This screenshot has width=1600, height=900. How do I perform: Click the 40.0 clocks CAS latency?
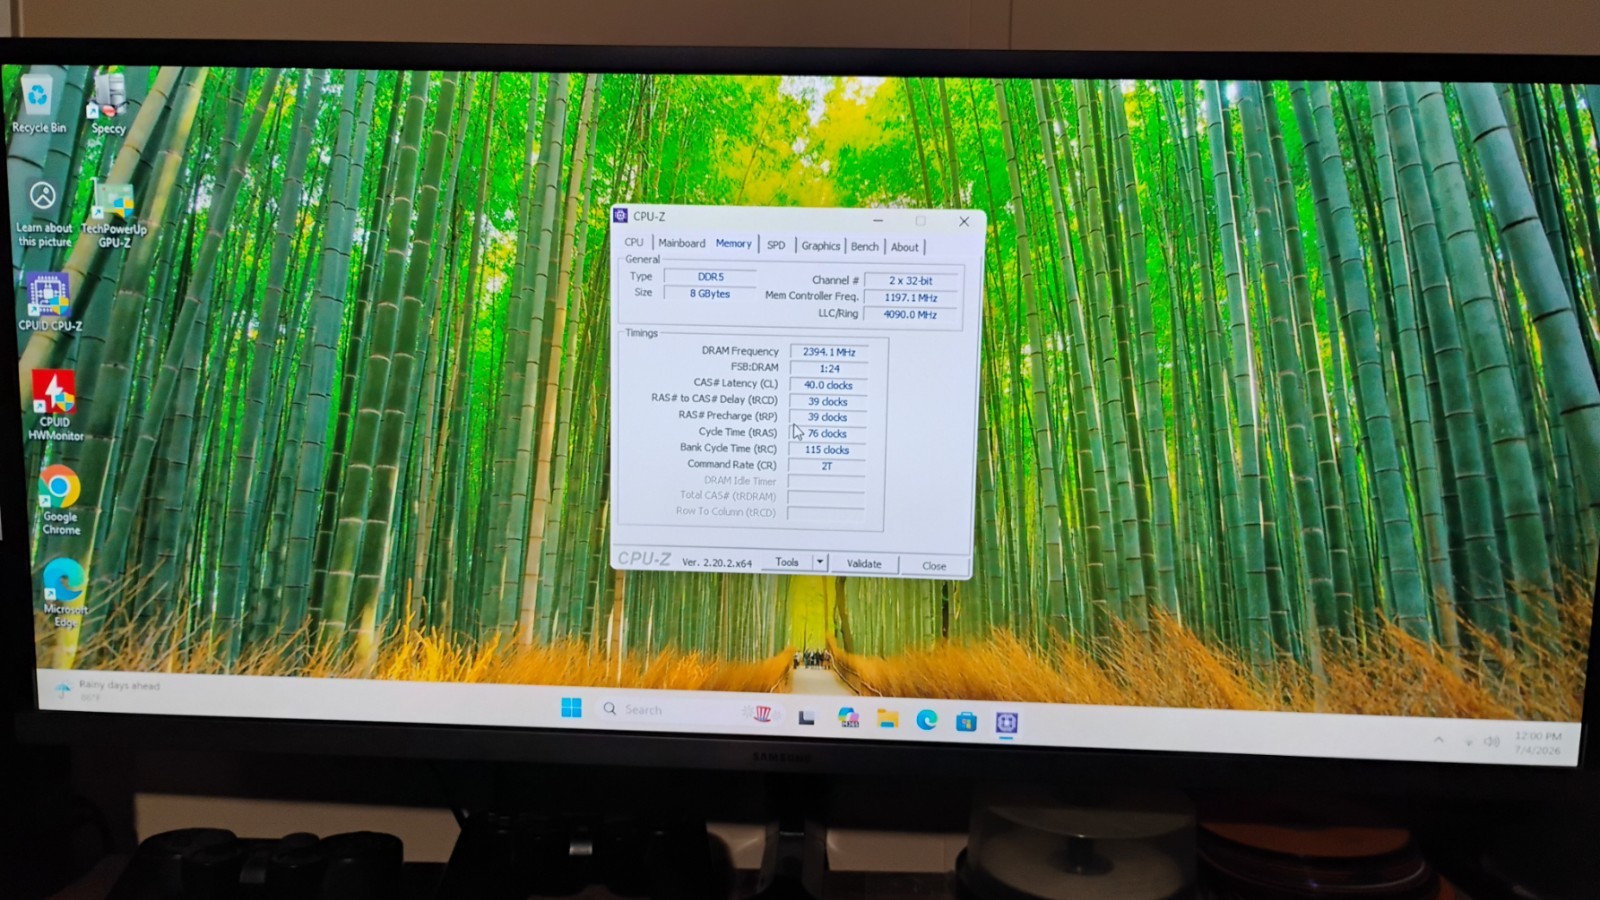828,385
